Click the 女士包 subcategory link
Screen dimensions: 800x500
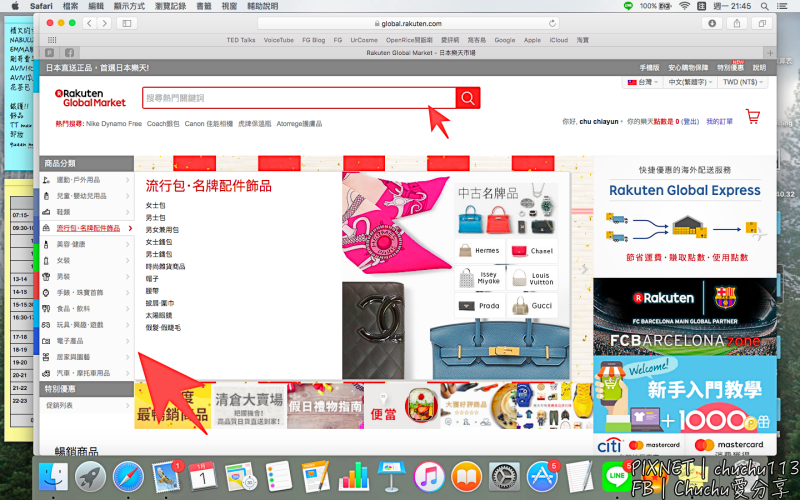click(155, 205)
